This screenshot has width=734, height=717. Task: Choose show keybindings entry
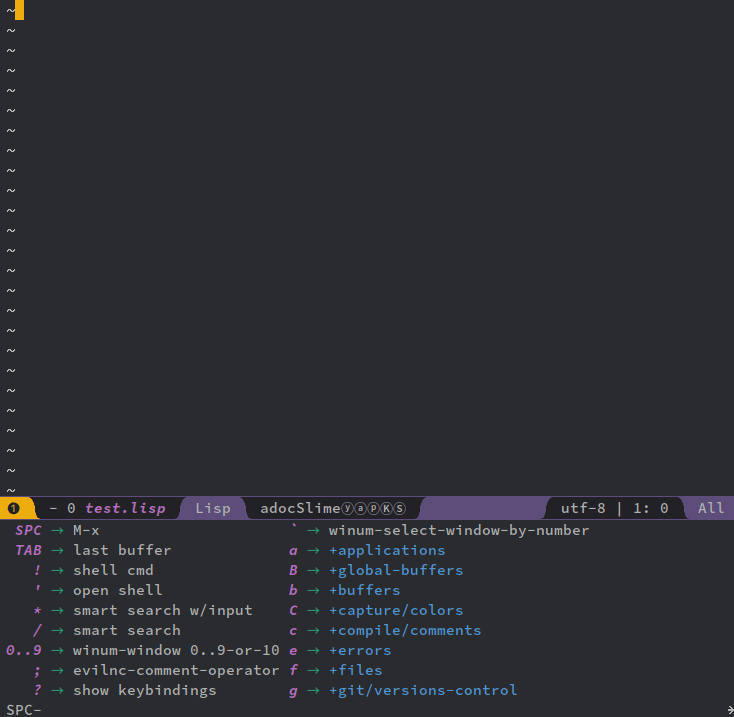click(x=125, y=690)
